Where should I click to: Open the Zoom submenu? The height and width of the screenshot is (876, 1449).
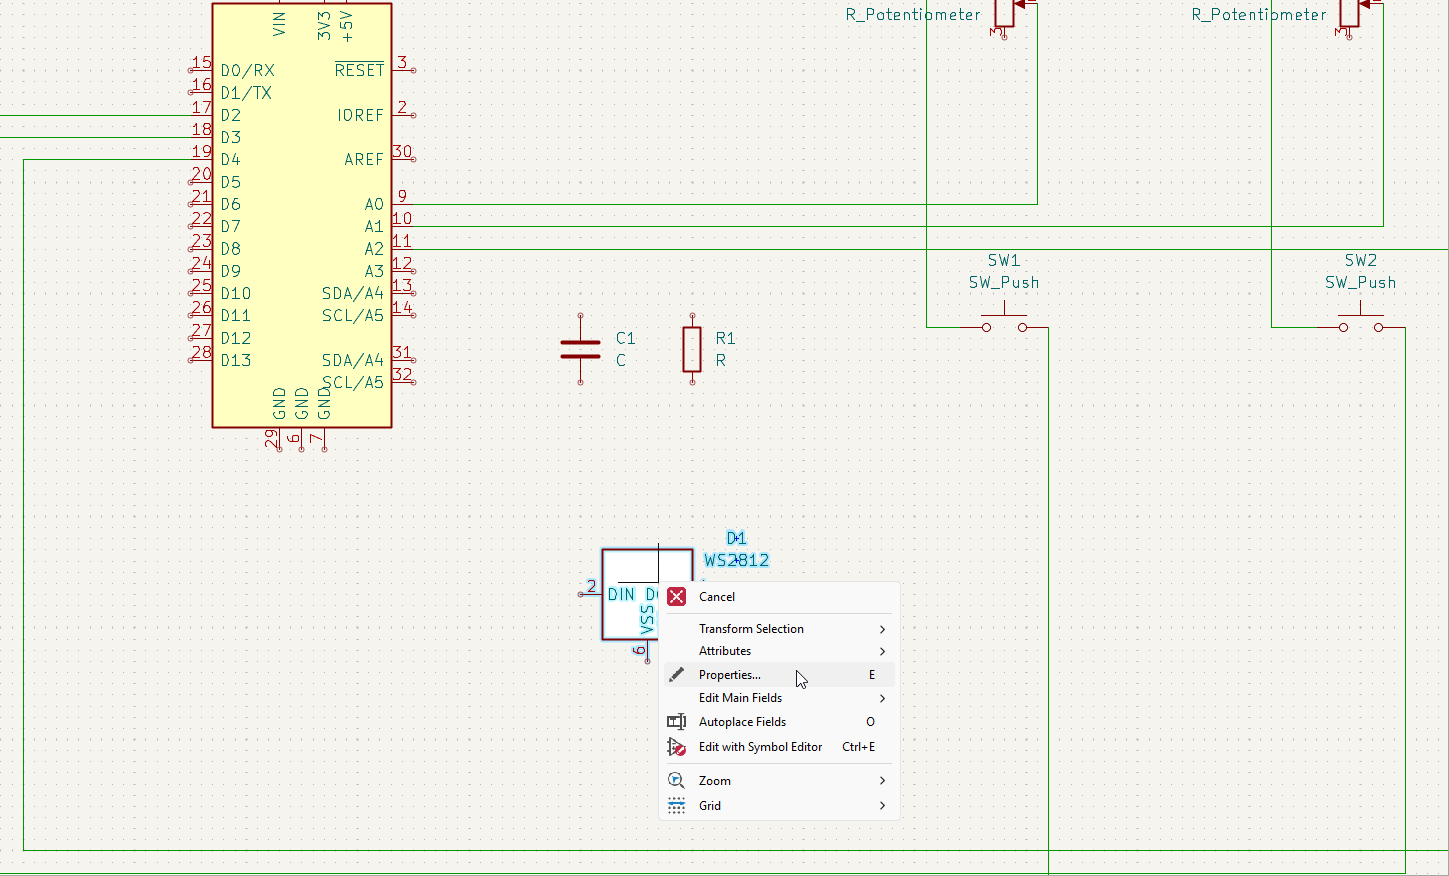pyautogui.click(x=779, y=781)
